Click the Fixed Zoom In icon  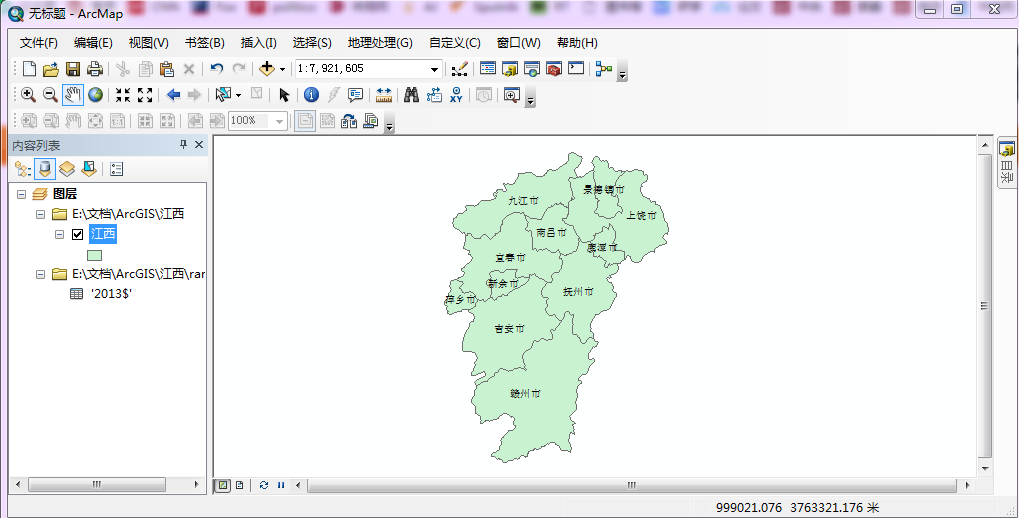(123, 95)
